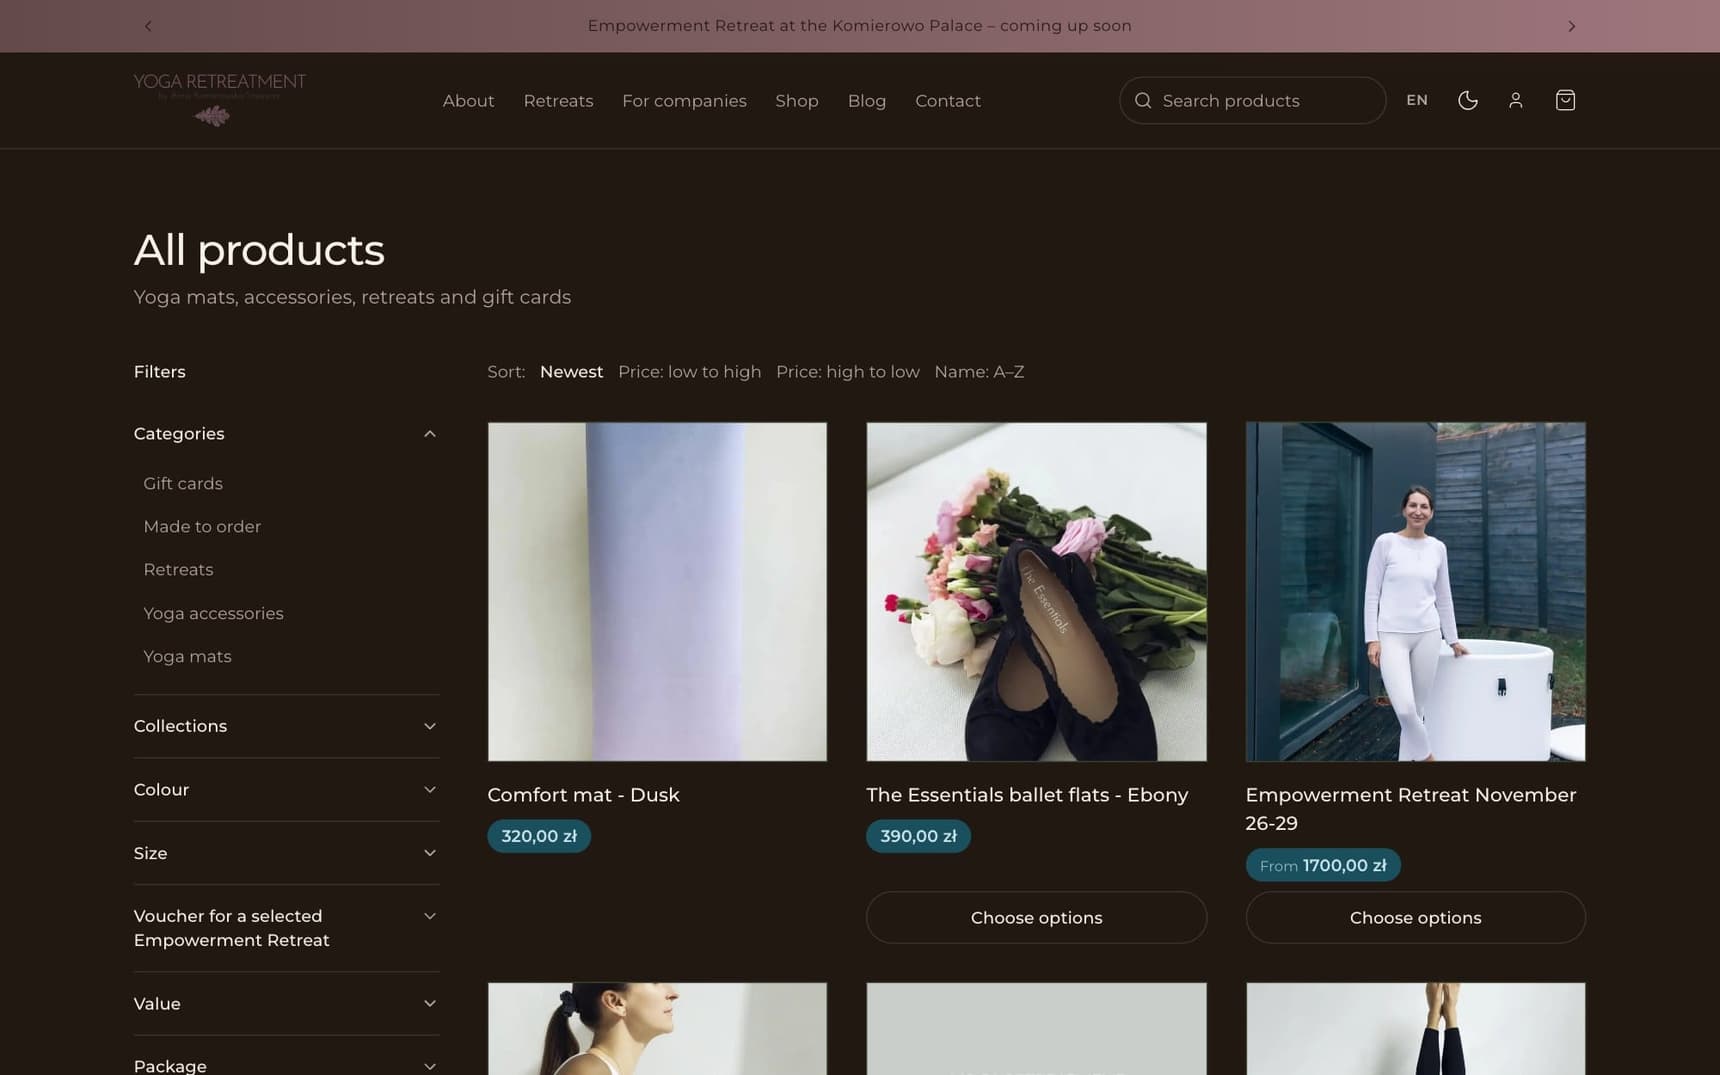The width and height of the screenshot is (1720, 1075).
Task: Toggle dark mode moon icon
Action: [x=1467, y=100]
